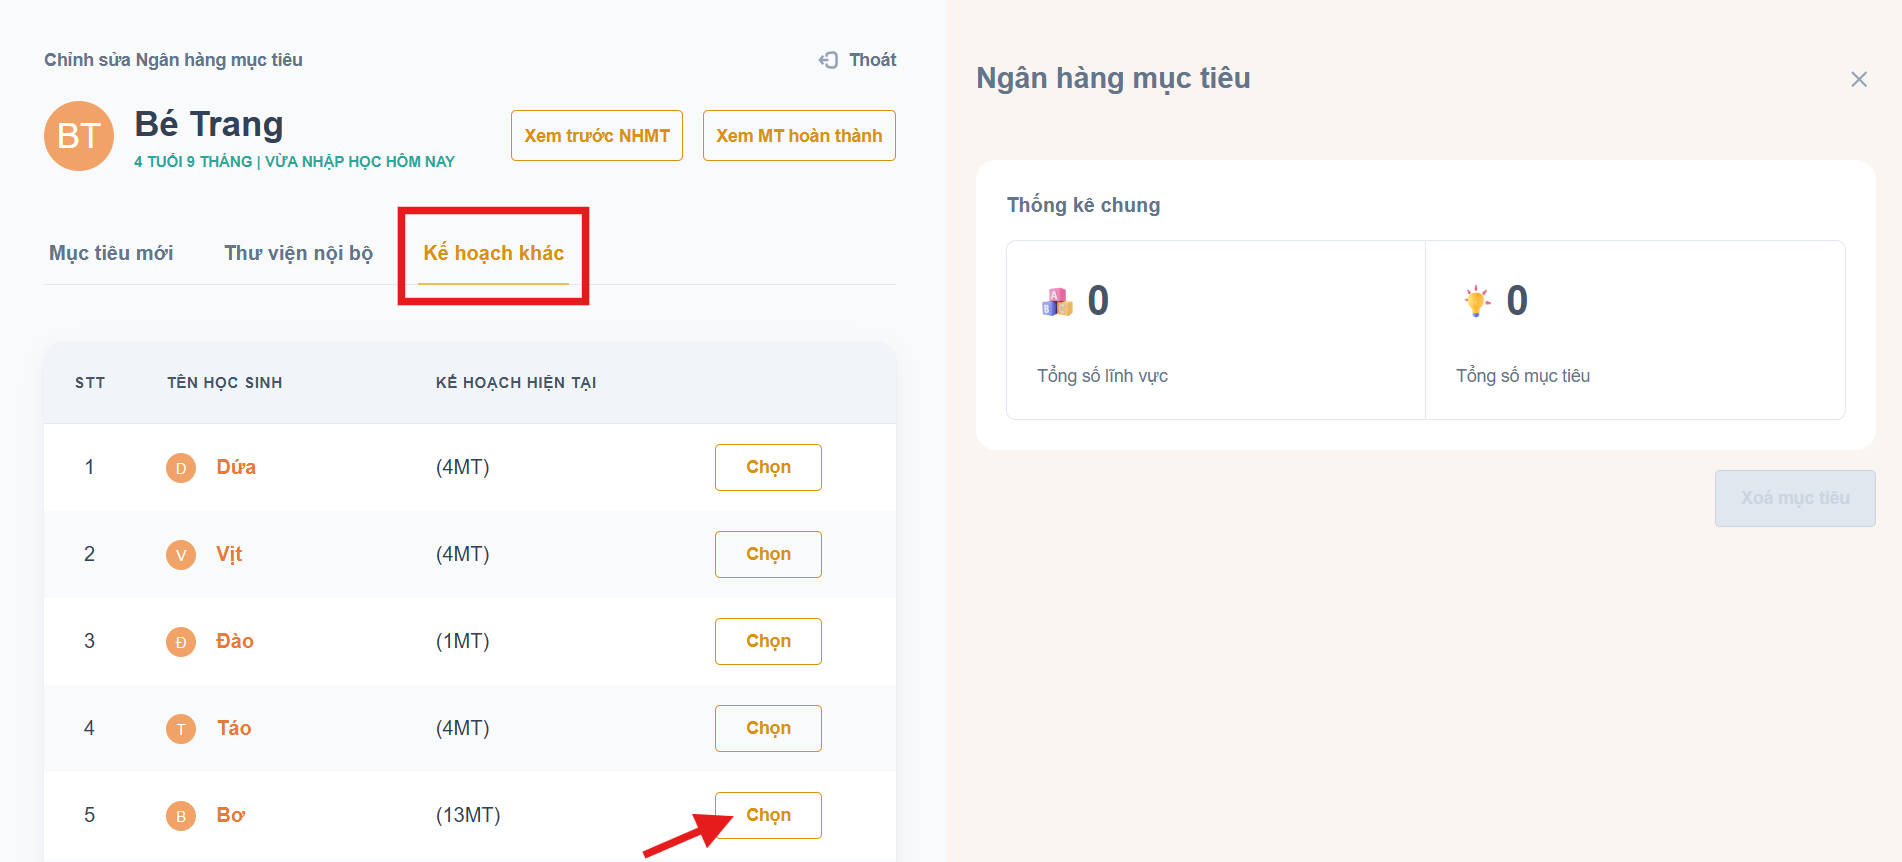
Task: Click the lightbulb icon for mục tiêu
Action: pyautogui.click(x=1476, y=301)
